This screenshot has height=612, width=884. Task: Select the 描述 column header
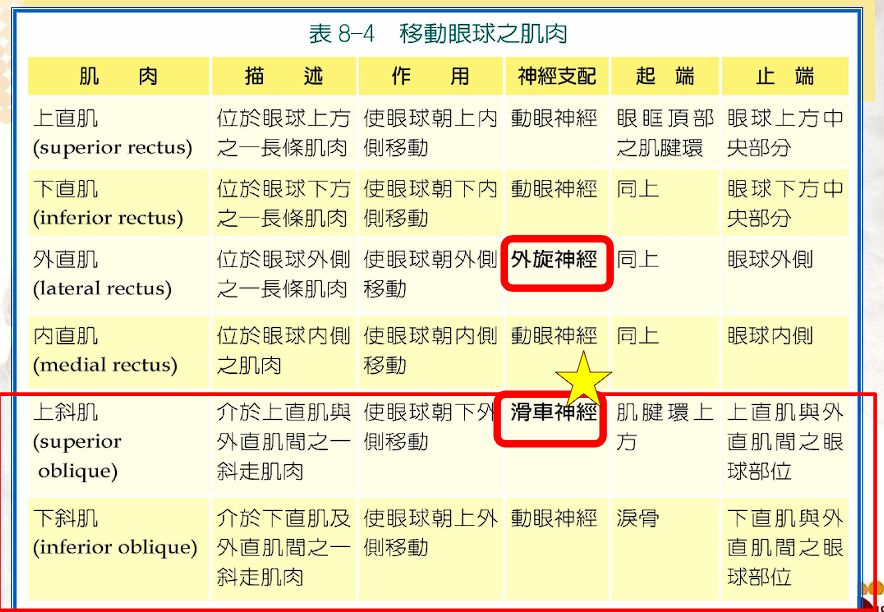(284, 76)
